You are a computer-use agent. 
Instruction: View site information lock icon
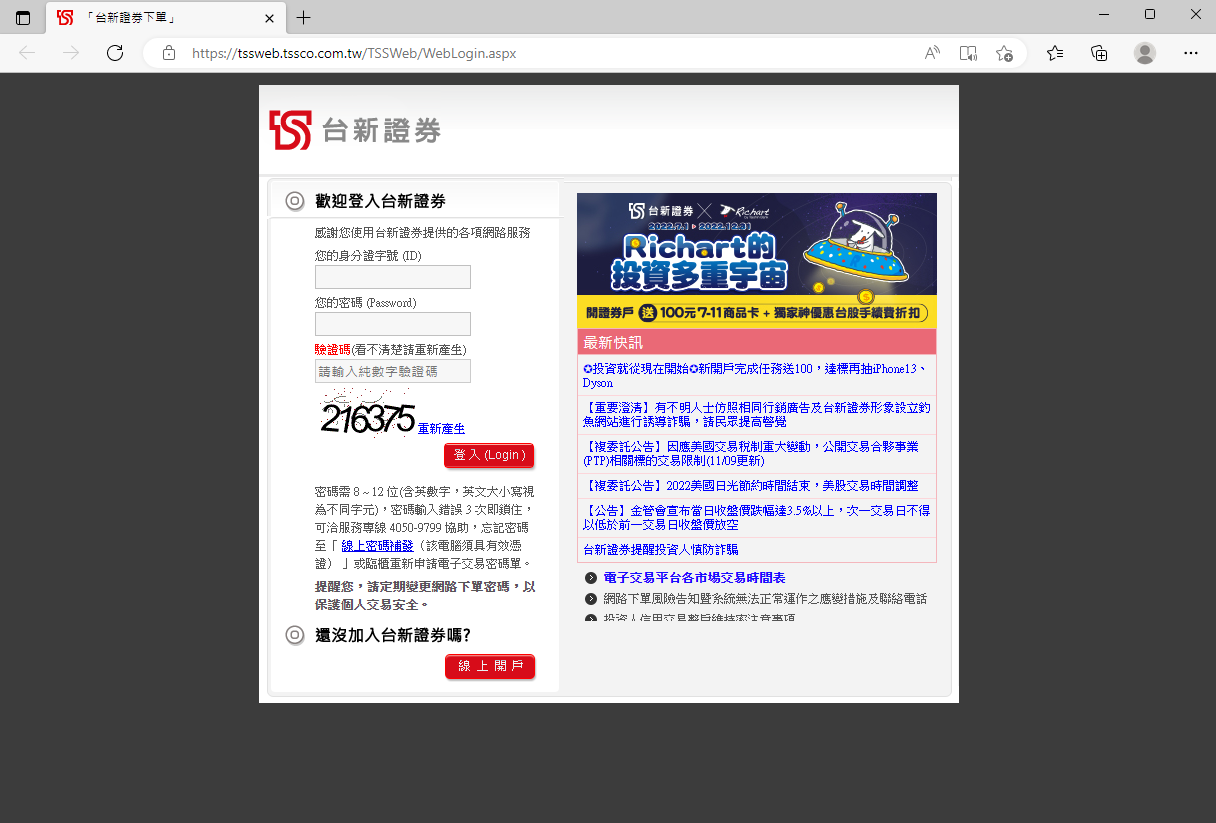[x=169, y=53]
